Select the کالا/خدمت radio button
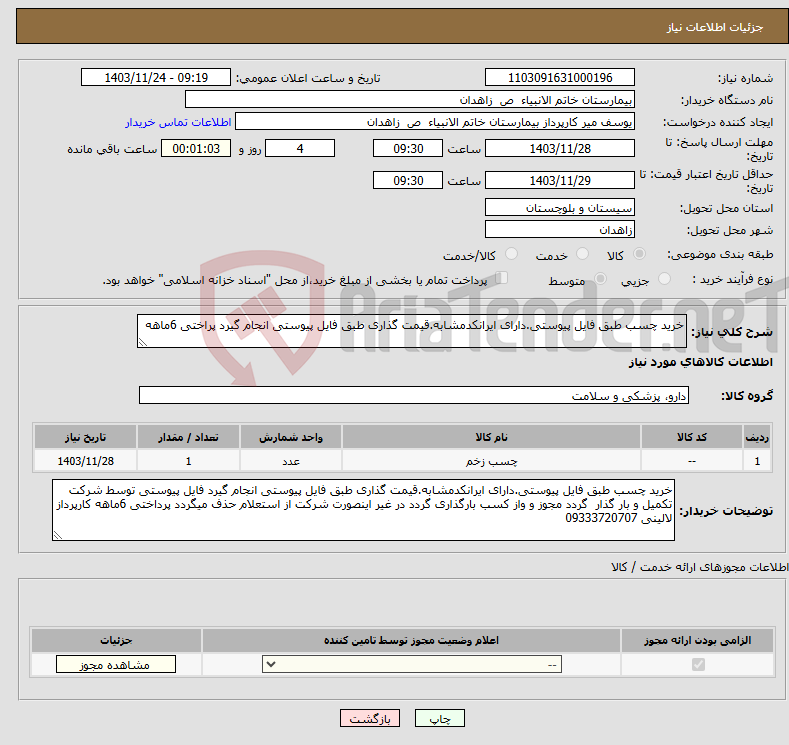The height and width of the screenshot is (745, 789). 492,255
